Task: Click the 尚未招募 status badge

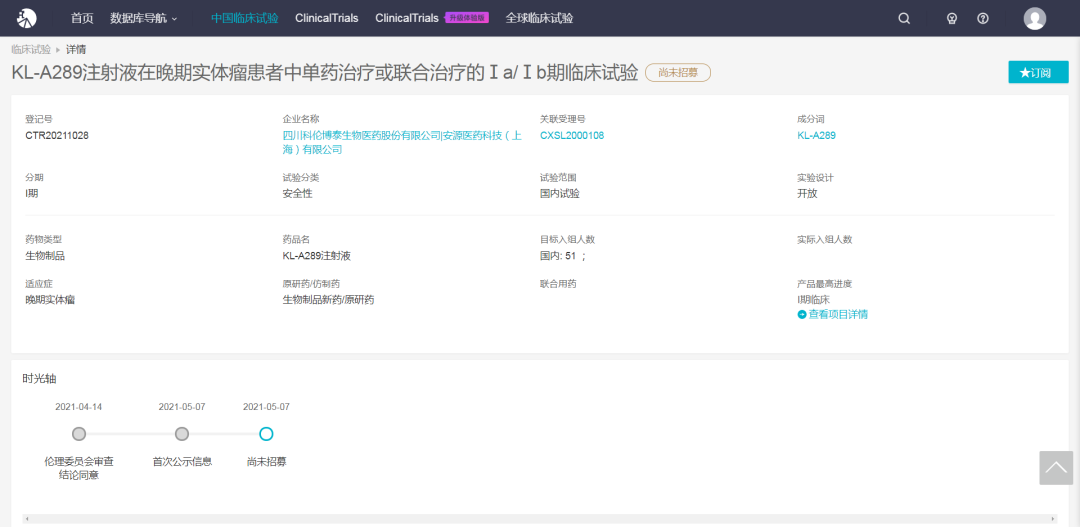Action: click(678, 73)
